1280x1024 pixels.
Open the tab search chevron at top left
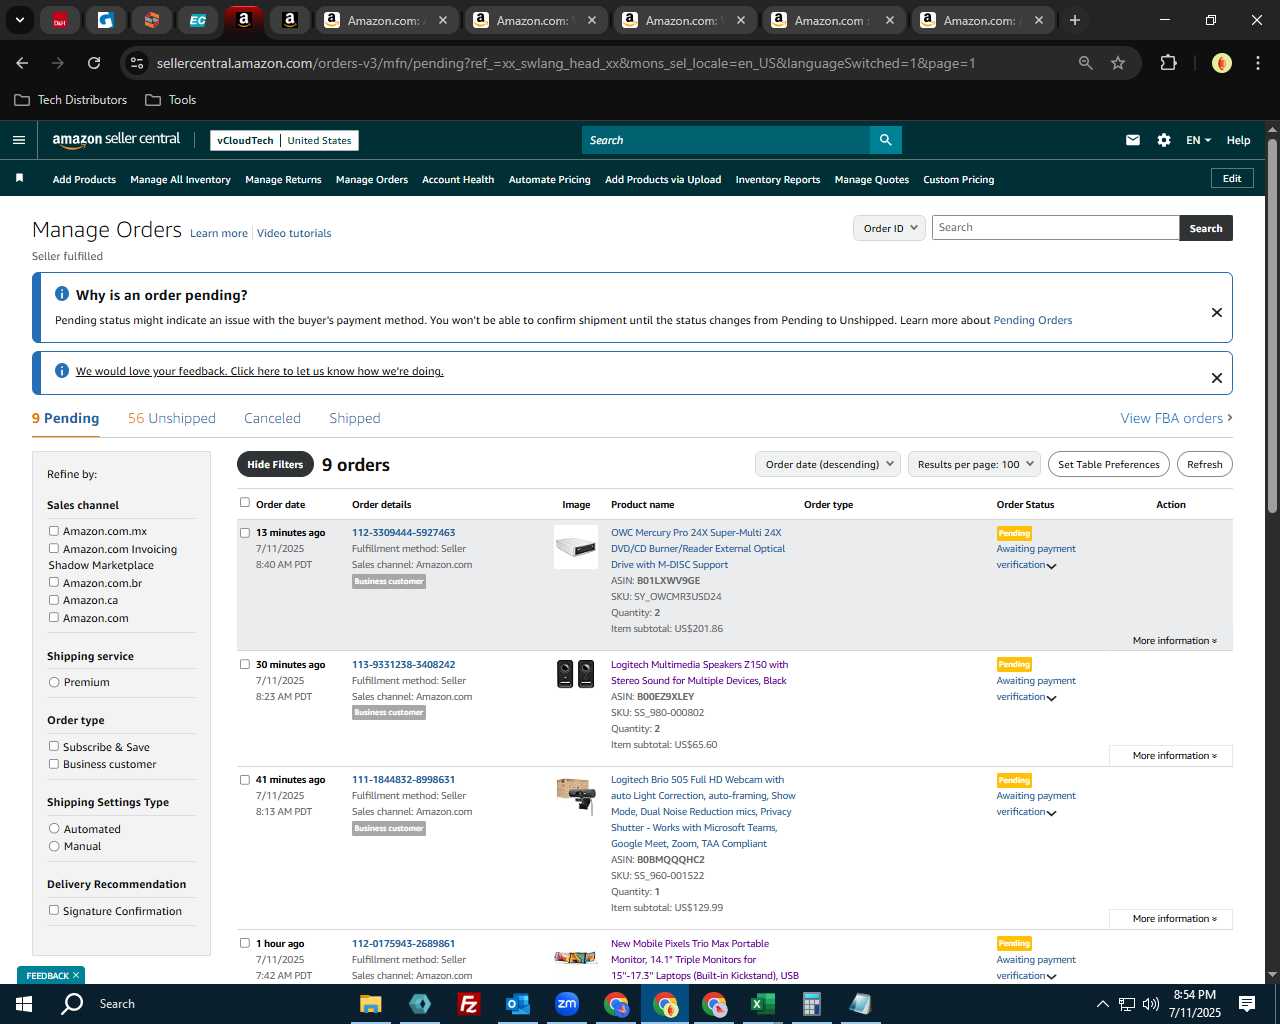tap(19, 20)
